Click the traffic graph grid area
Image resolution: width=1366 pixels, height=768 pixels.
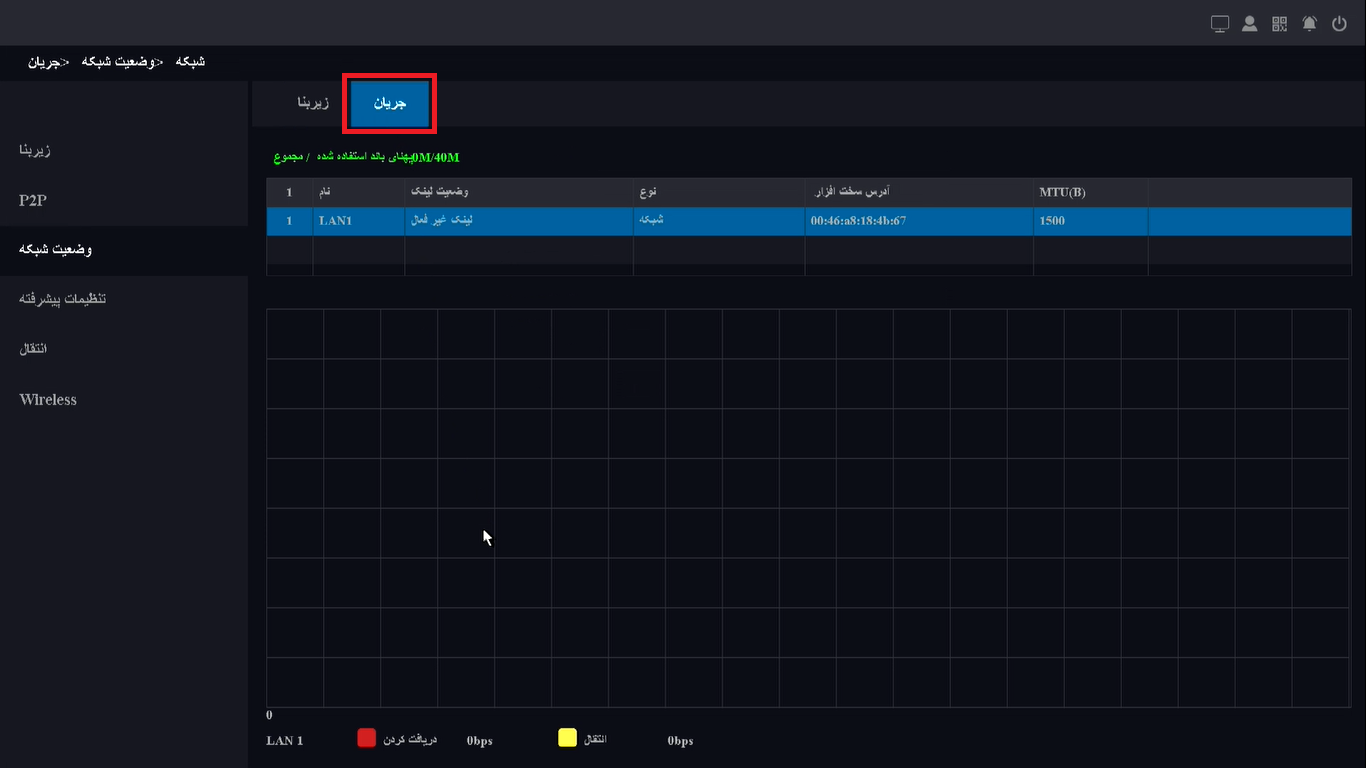coord(808,508)
